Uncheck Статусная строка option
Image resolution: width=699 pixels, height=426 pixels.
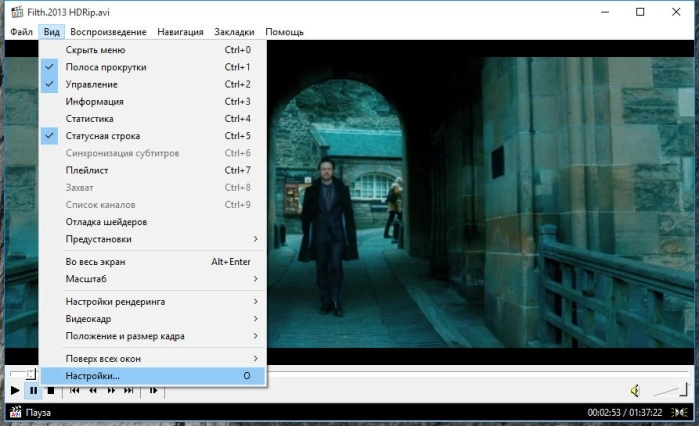point(153,136)
